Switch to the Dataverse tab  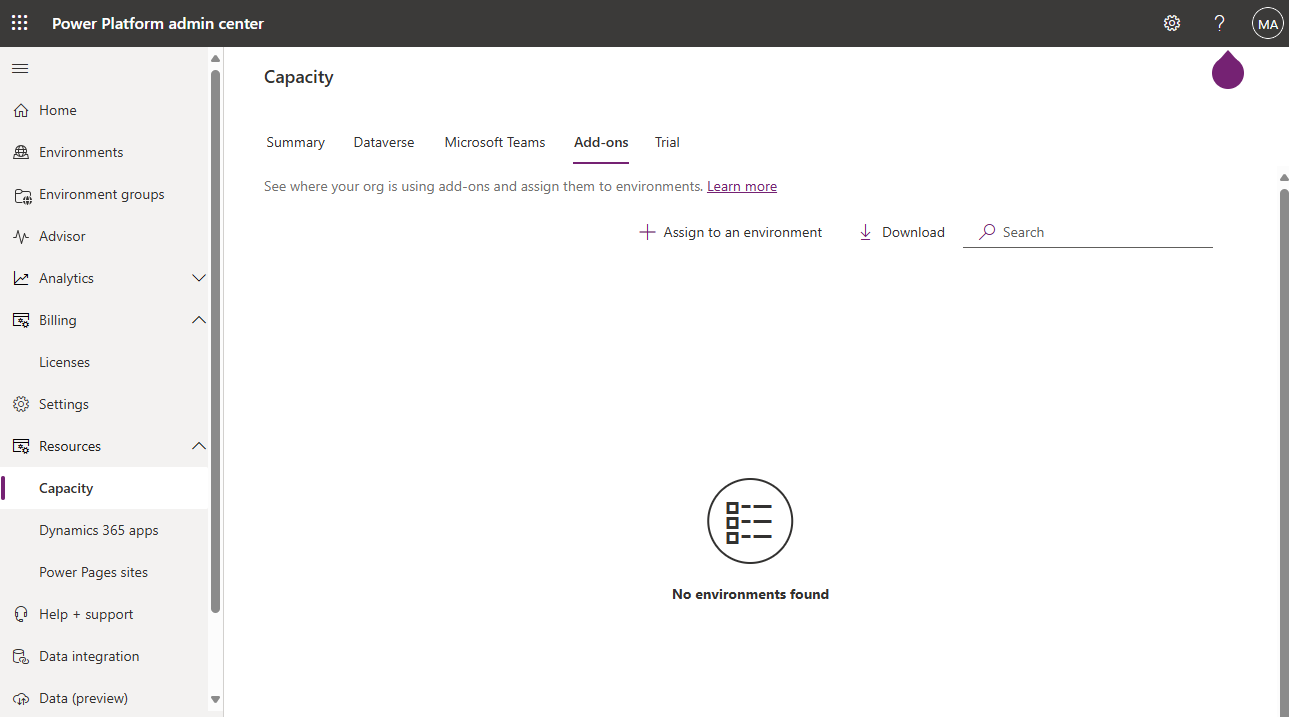[384, 142]
